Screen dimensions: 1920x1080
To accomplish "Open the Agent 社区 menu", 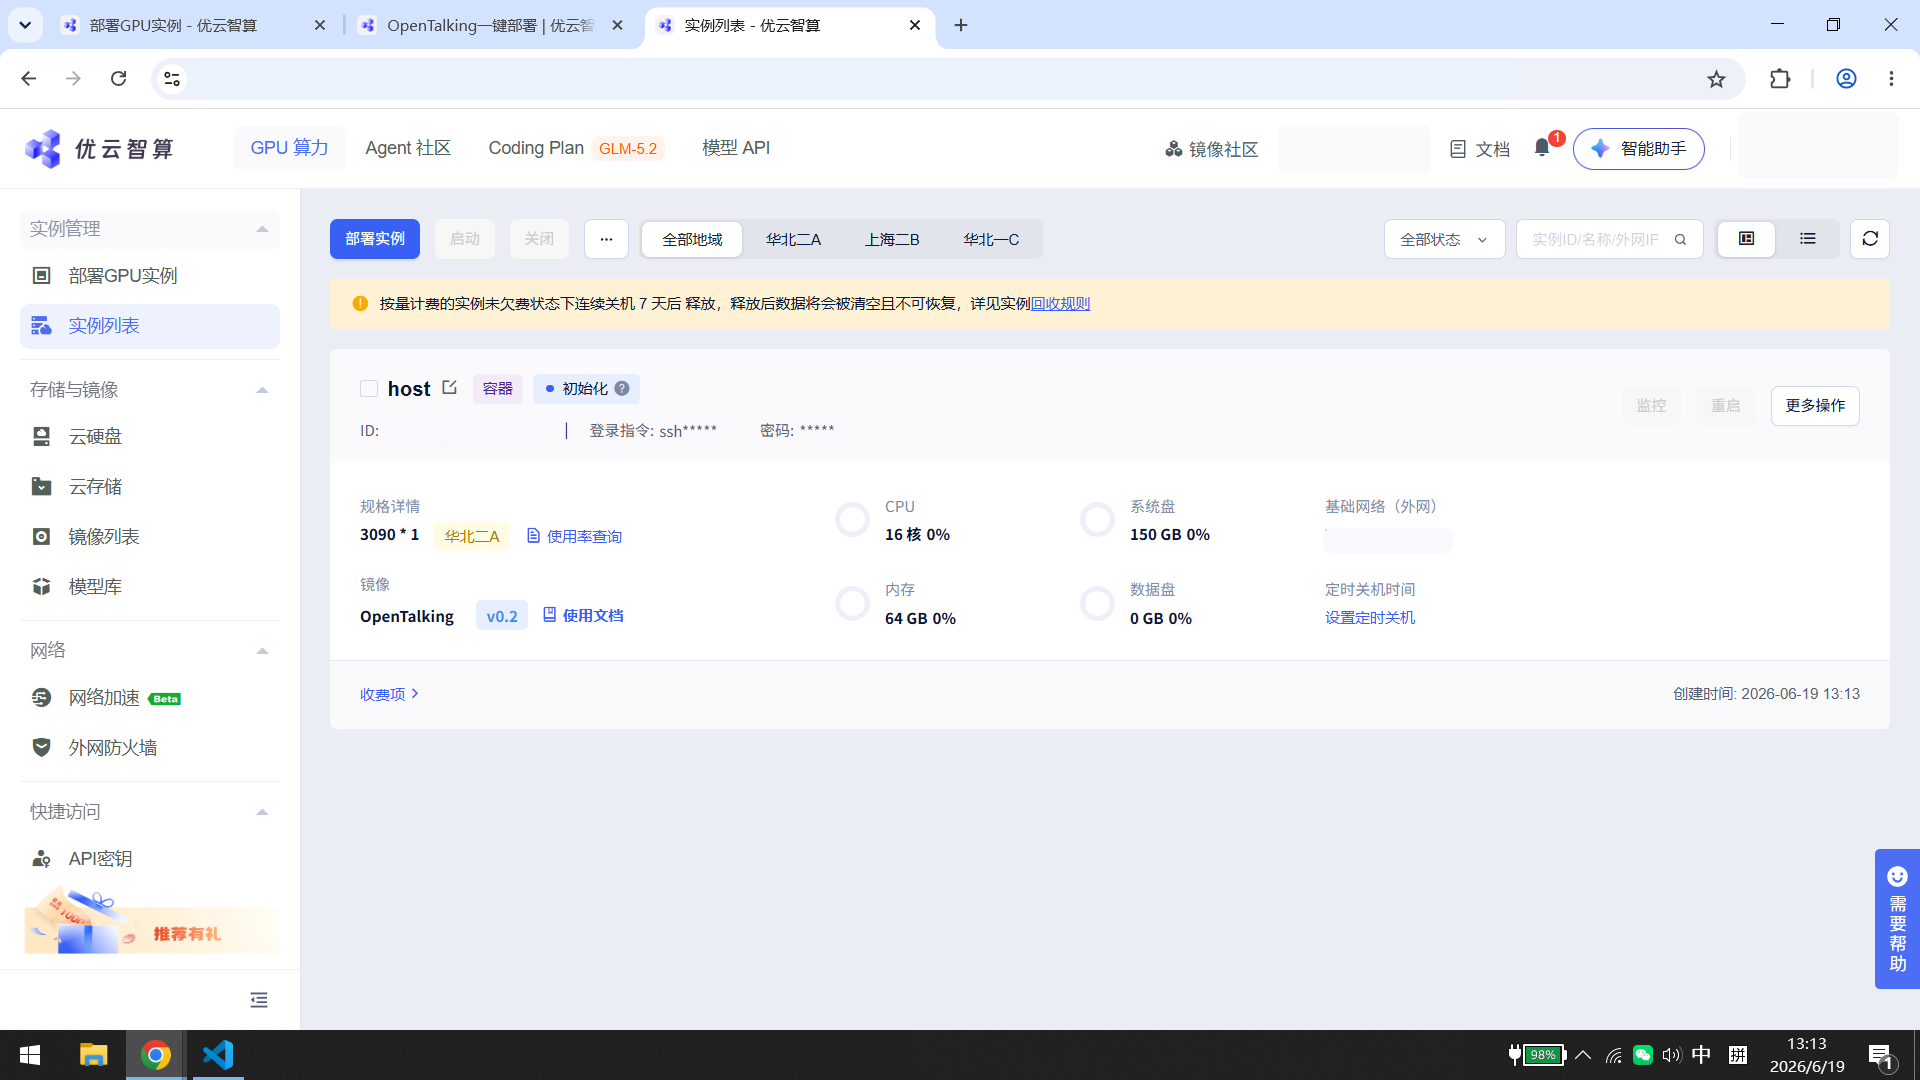I will (408, 148).
